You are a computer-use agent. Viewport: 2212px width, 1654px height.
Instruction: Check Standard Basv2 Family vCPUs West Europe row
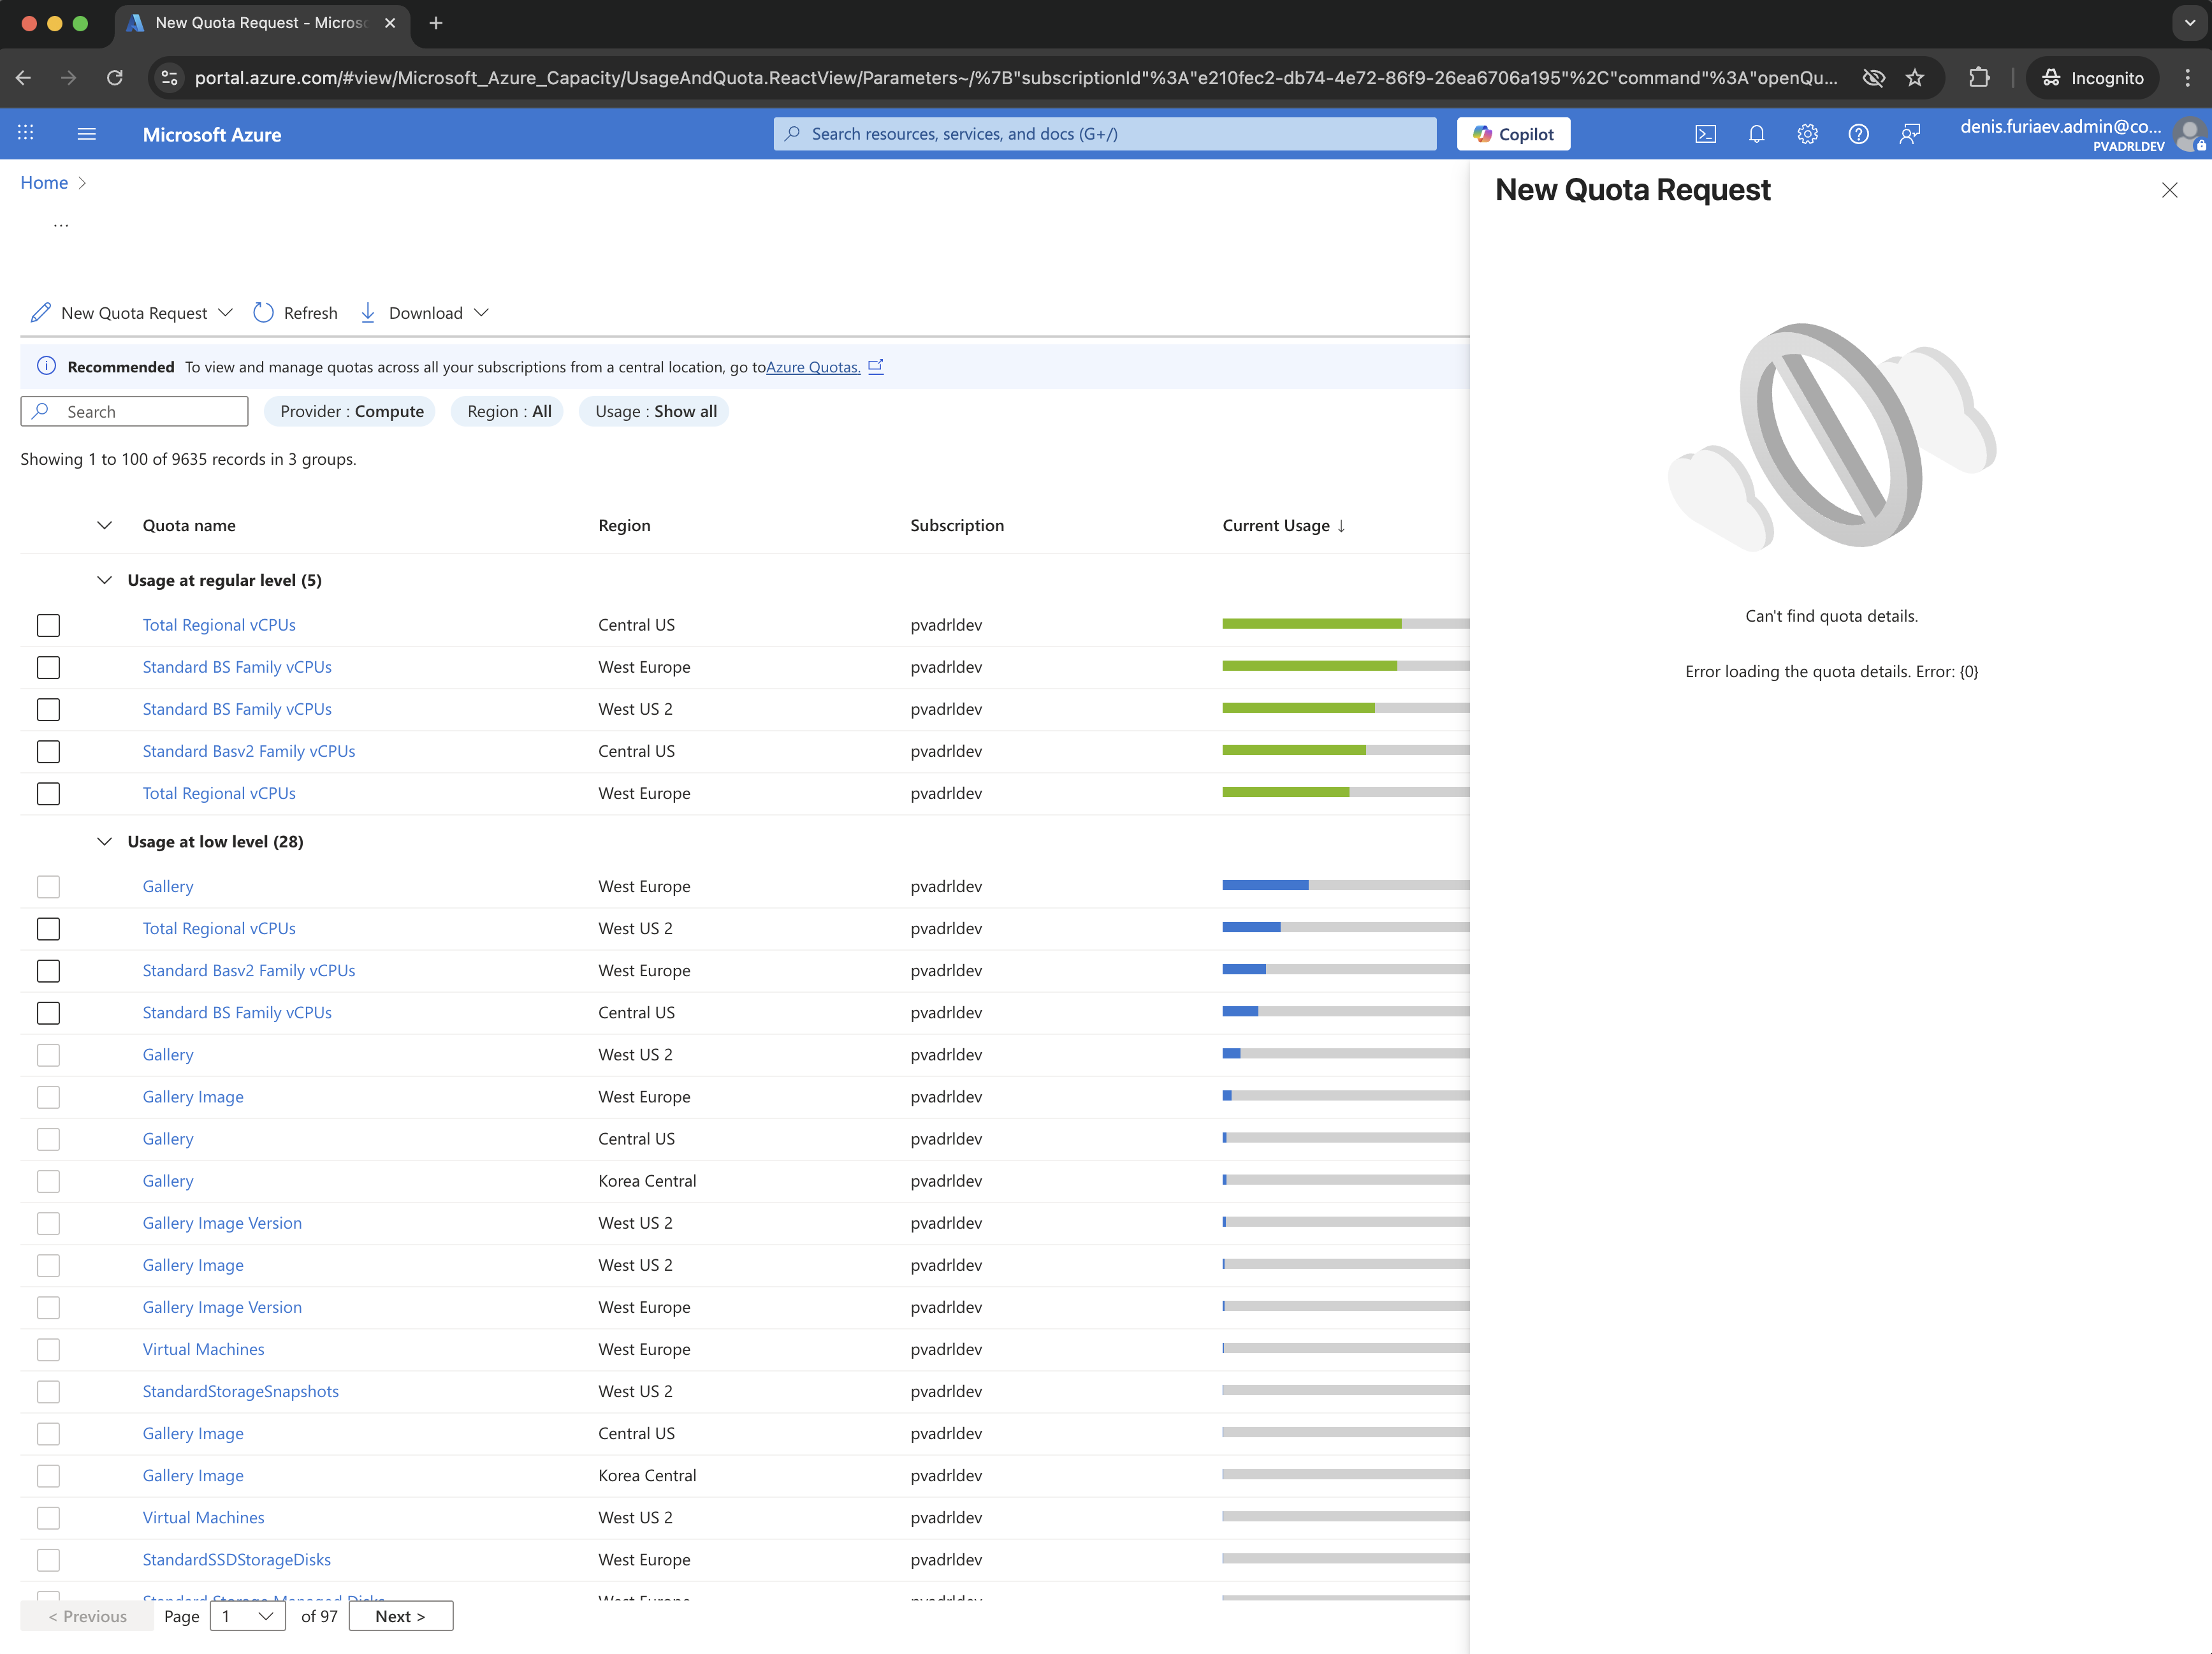[48, 971]
